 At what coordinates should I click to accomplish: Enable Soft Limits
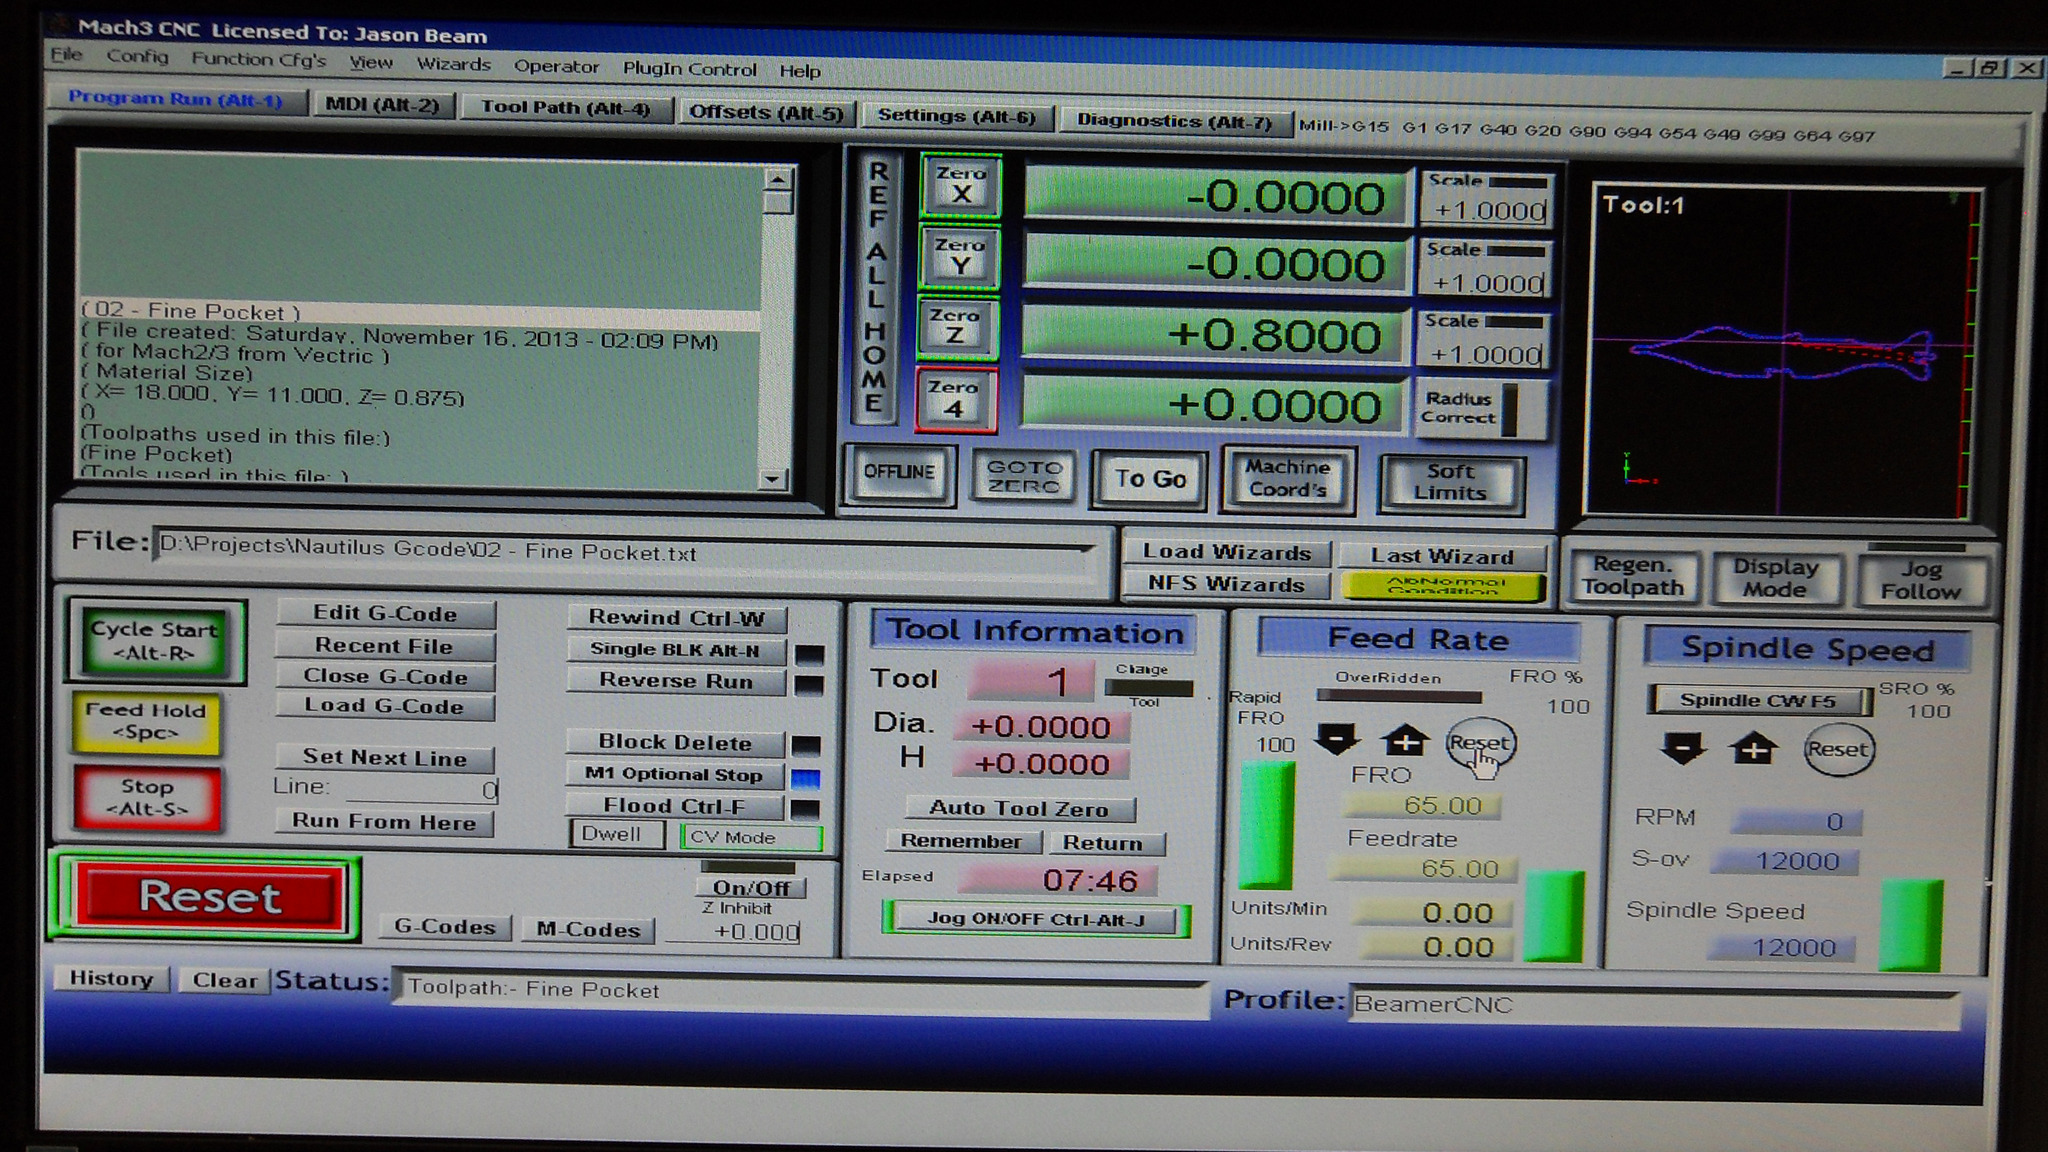tap(1450, 482)
